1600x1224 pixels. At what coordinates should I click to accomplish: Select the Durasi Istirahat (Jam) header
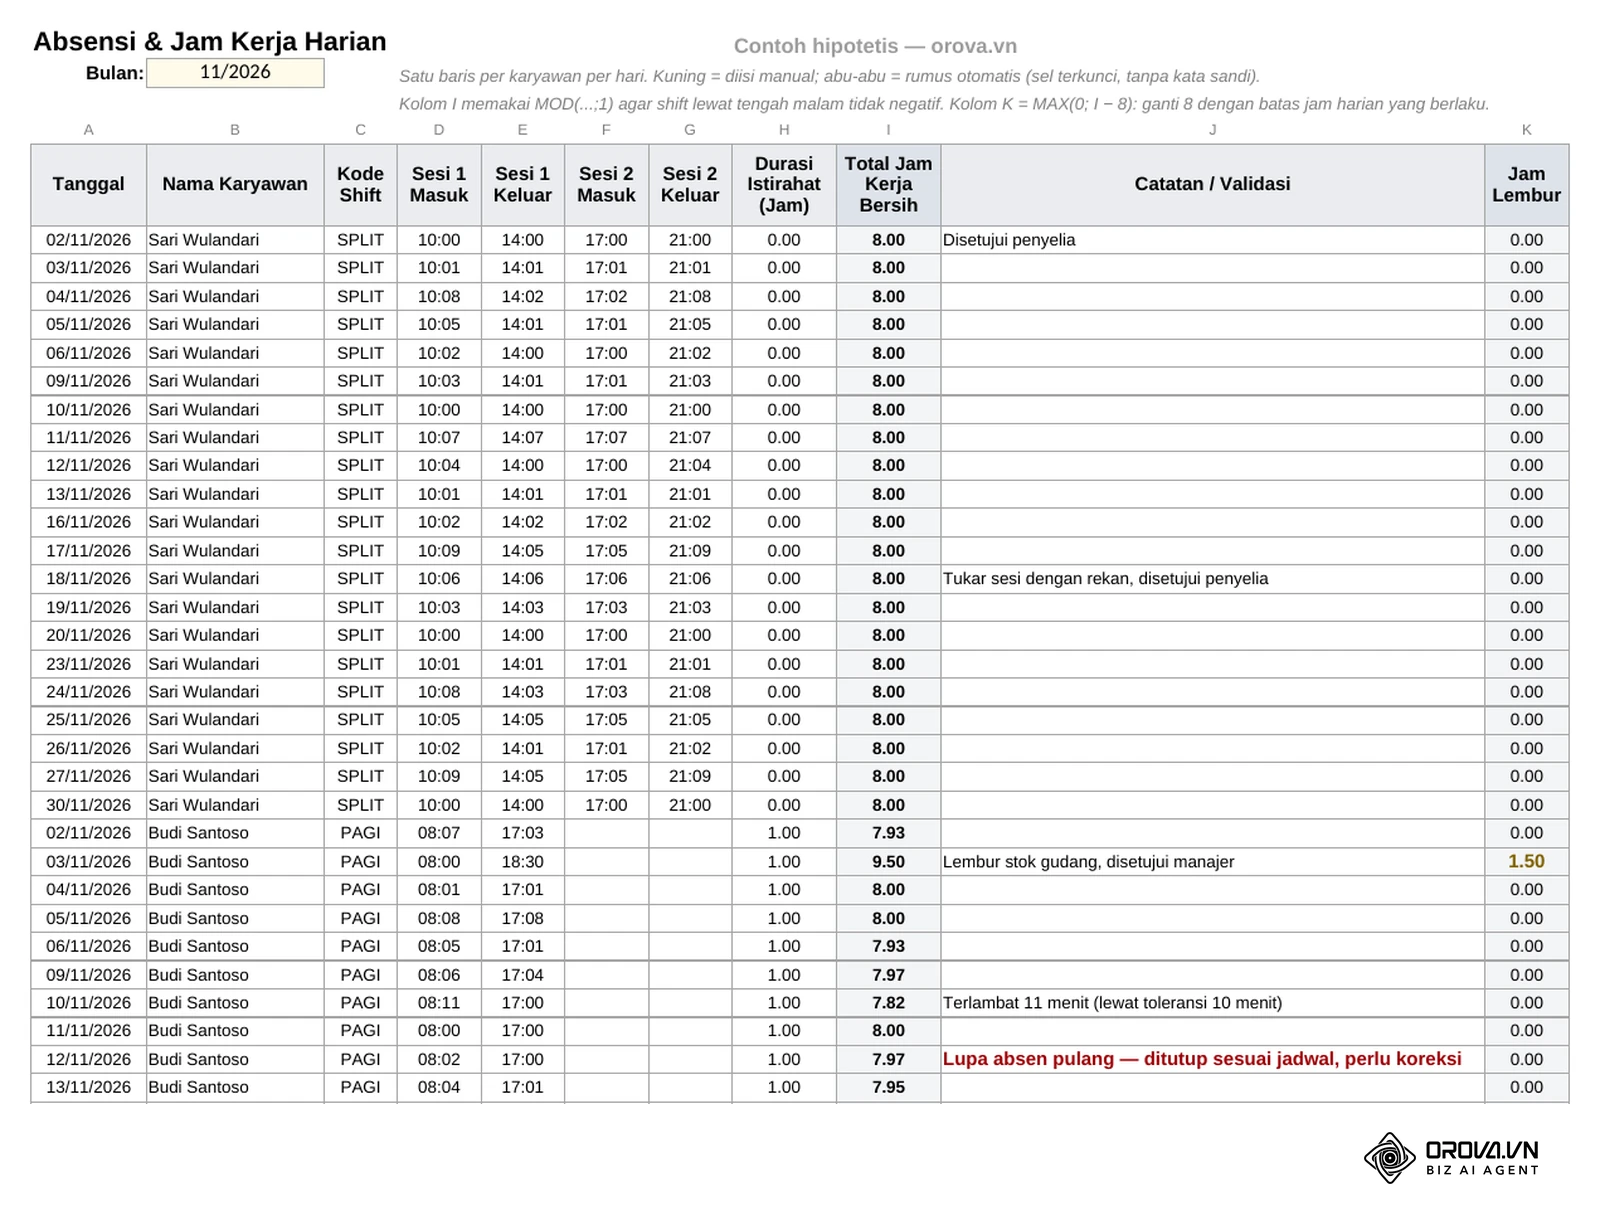pos(784,184)
